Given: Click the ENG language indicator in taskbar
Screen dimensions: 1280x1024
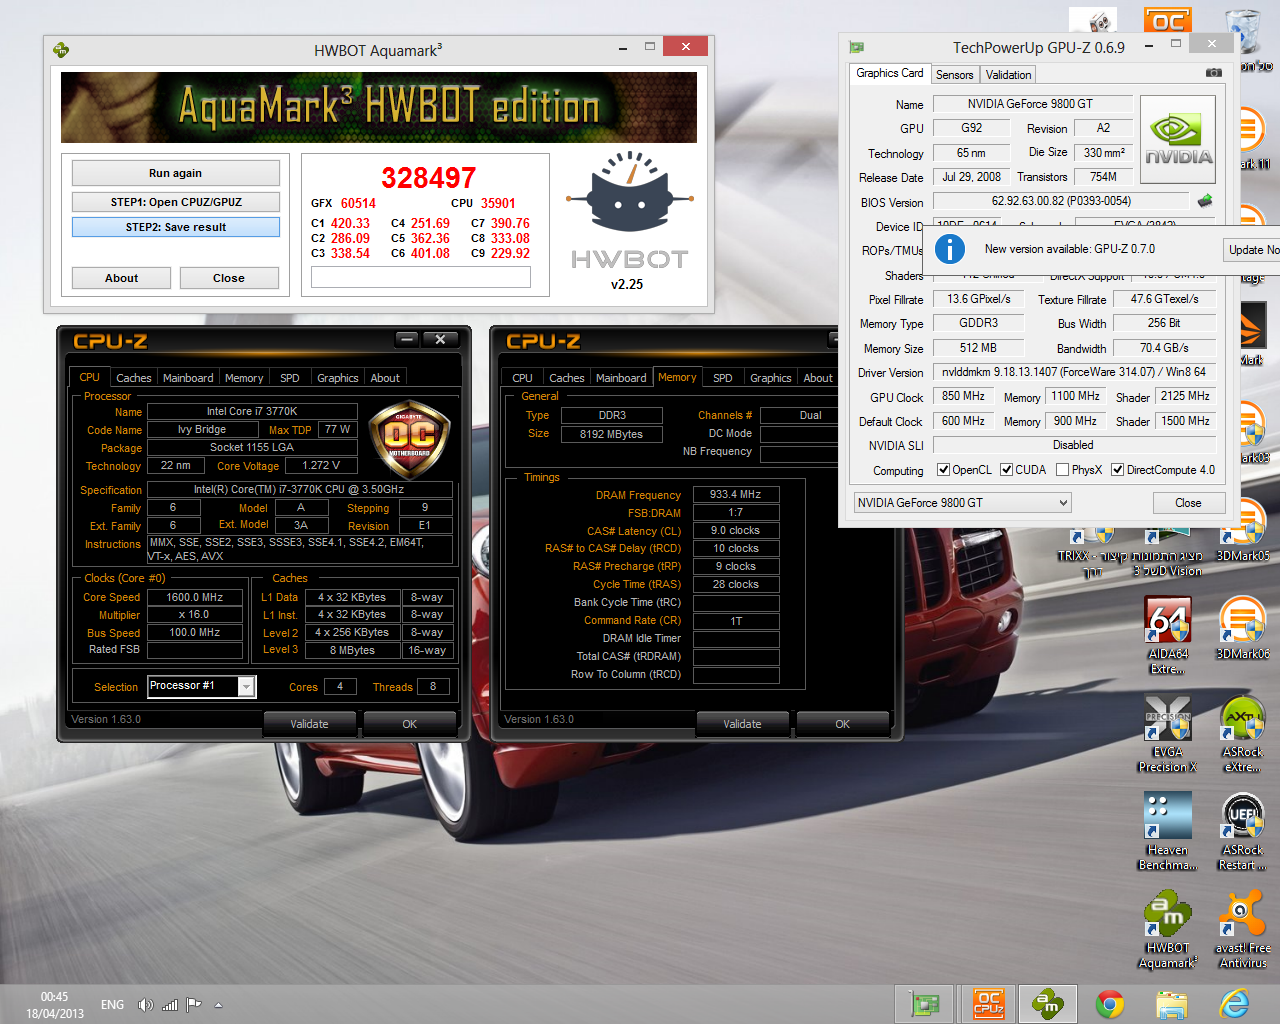Looking at the screenshot, I should point(112,1005).
